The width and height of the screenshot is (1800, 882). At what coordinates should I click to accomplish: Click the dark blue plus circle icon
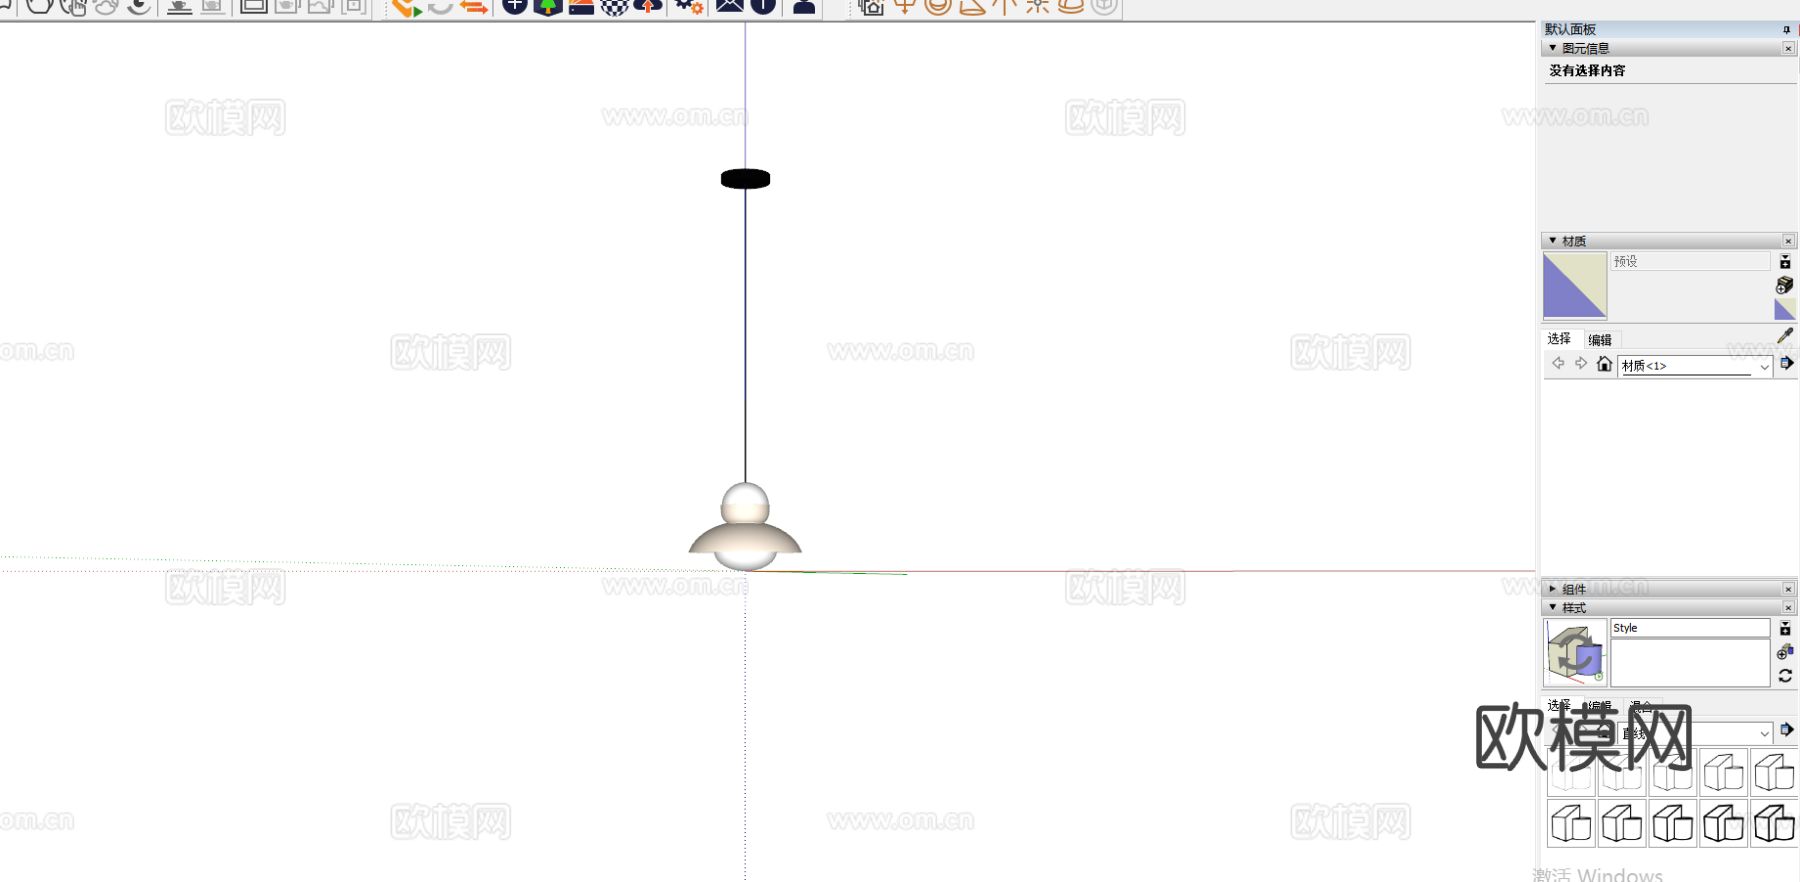[514, 7]
